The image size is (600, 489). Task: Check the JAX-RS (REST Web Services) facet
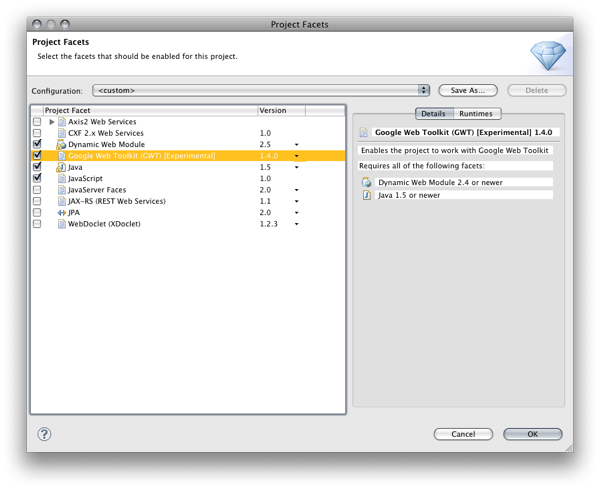pyautogui.click(x=37, y=201)
